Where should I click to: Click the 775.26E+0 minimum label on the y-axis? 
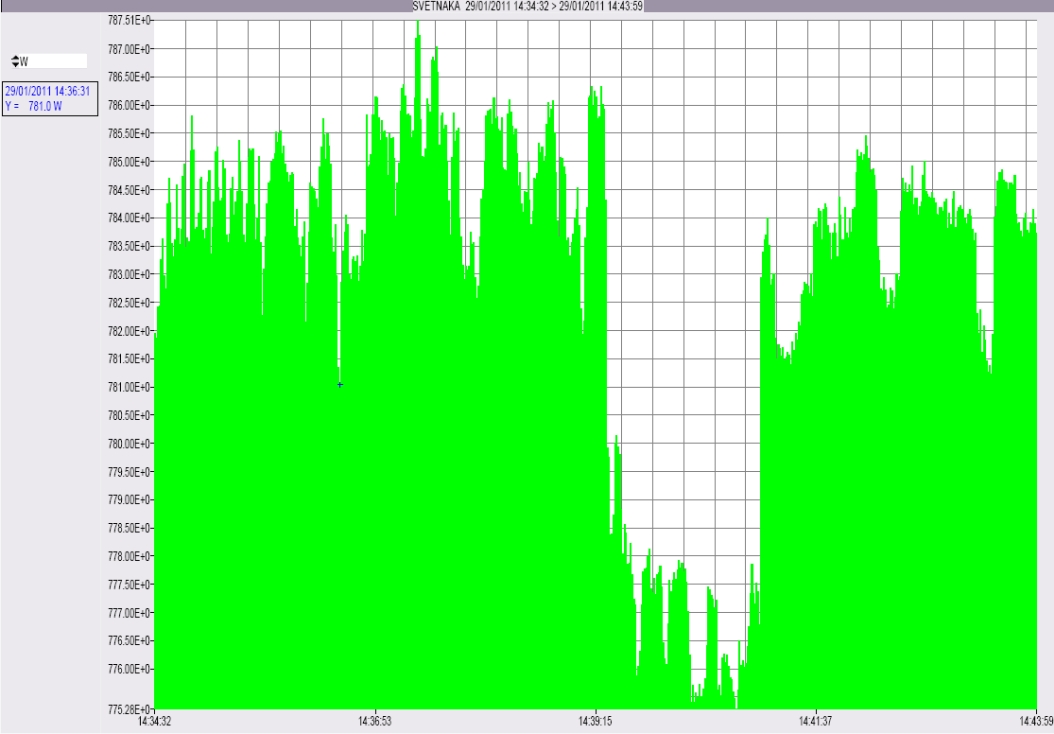(129, 708)
